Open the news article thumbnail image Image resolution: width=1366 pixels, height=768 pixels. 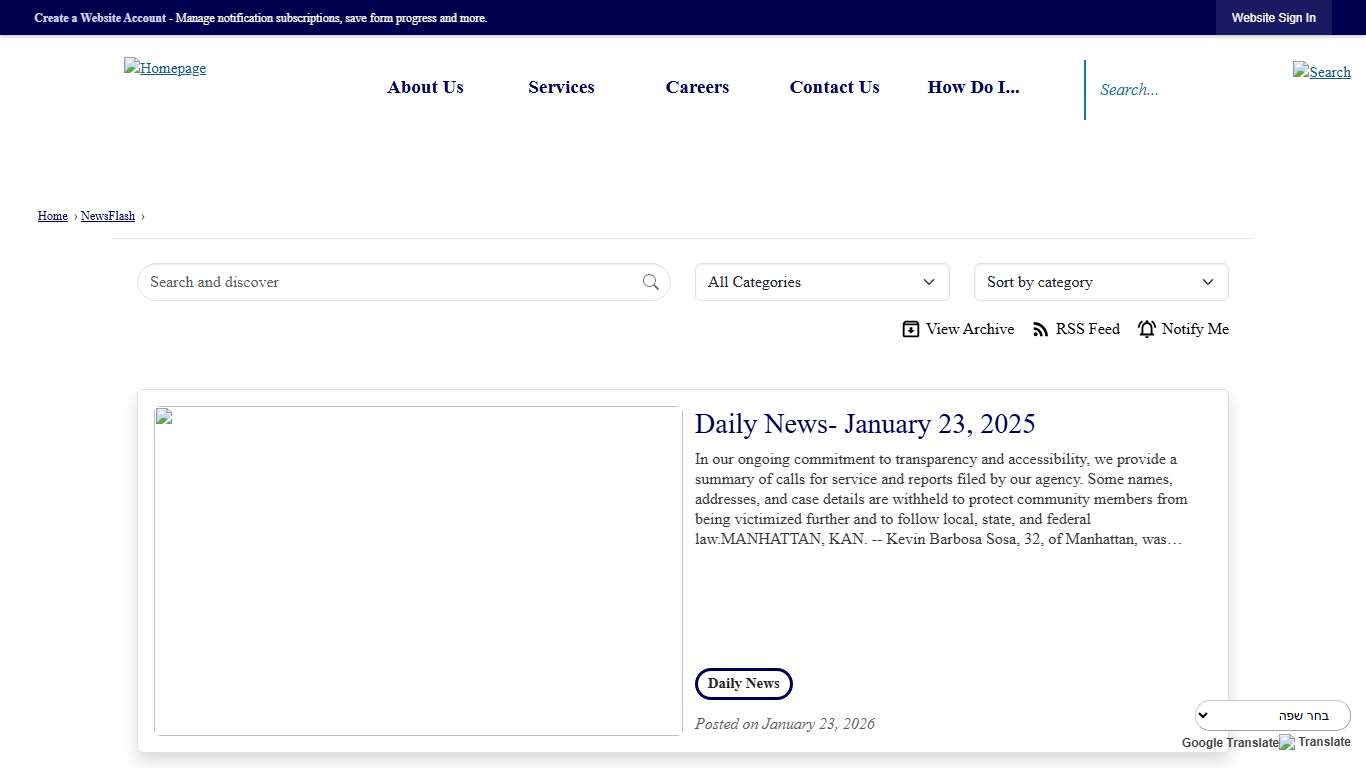[418, 570]
